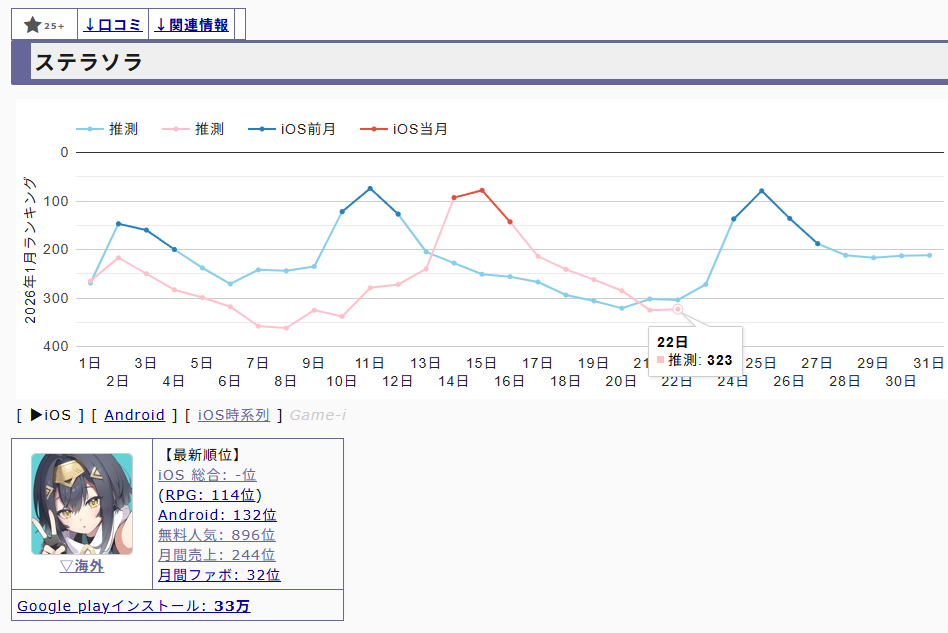The image size is (948, 633).
Task: Open the iOS 総合 ranking link
Action: (x=207, y=475)
